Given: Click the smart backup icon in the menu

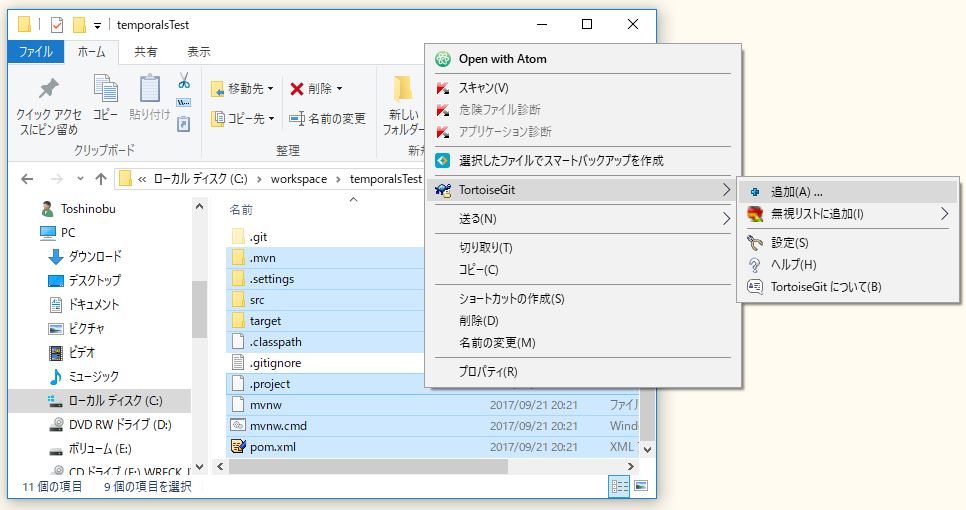Looking at the screenshot, I should [x=443, y=161].
